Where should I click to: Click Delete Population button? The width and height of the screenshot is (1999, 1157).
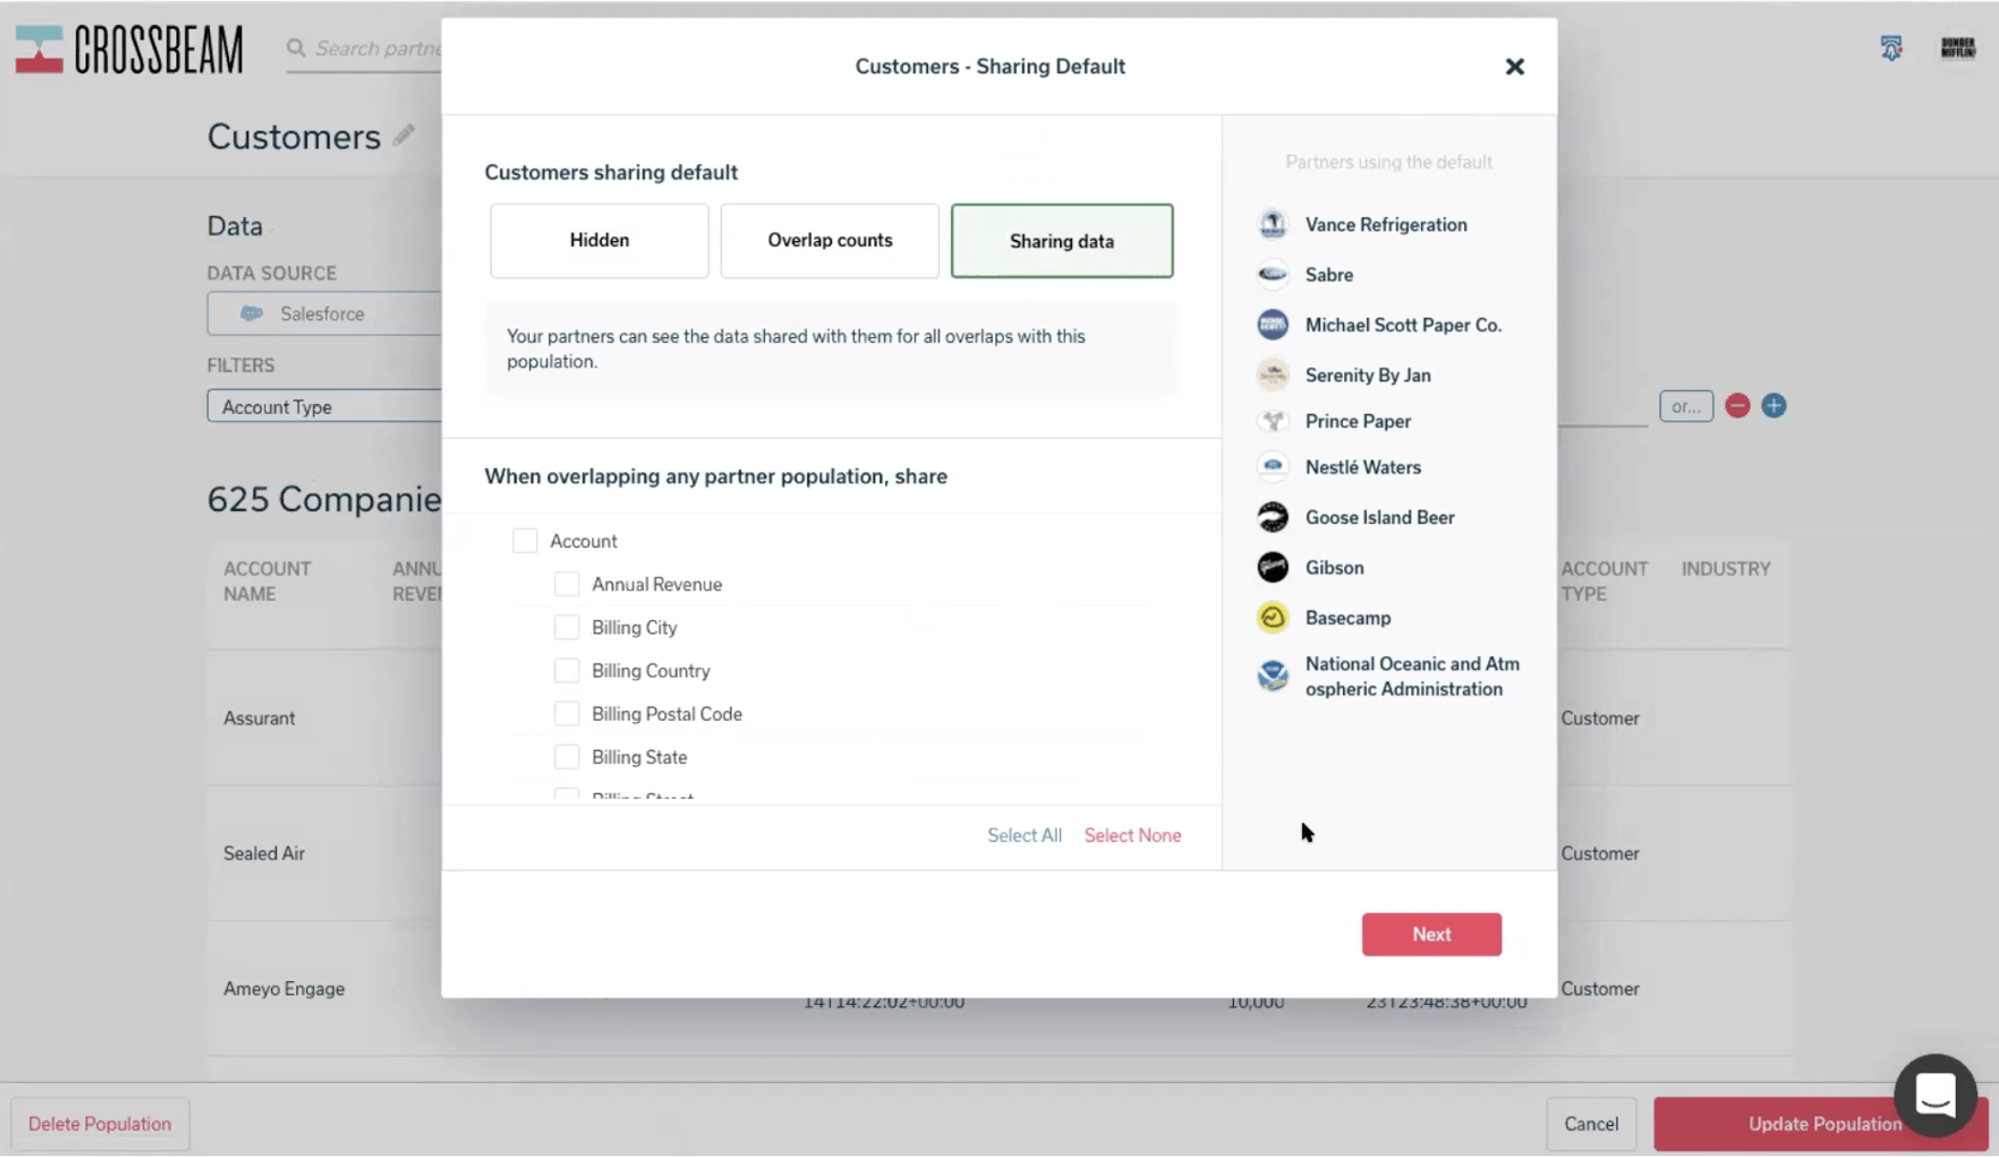pyautogui.click(x=100, y=1123)
